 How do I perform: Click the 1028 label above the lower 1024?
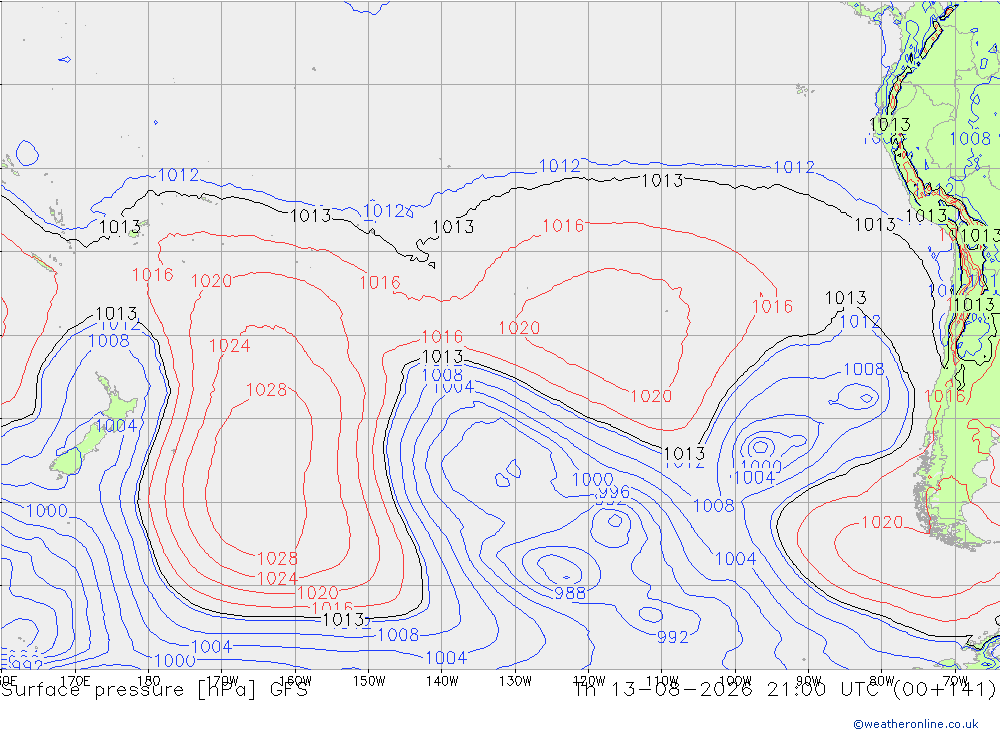pos(277,559)
